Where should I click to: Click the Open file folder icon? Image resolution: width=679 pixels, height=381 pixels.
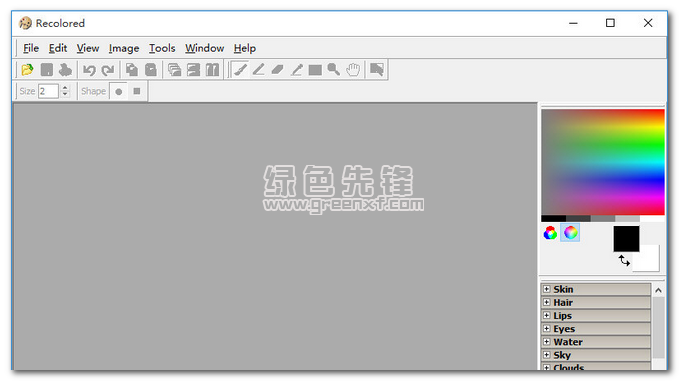coord(27,70)
